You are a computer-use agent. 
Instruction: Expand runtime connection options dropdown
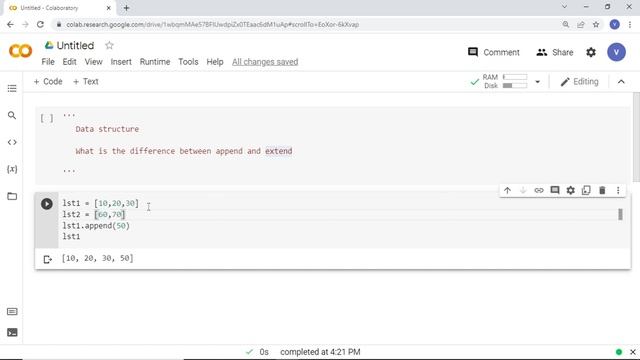[x=538, y=82]
